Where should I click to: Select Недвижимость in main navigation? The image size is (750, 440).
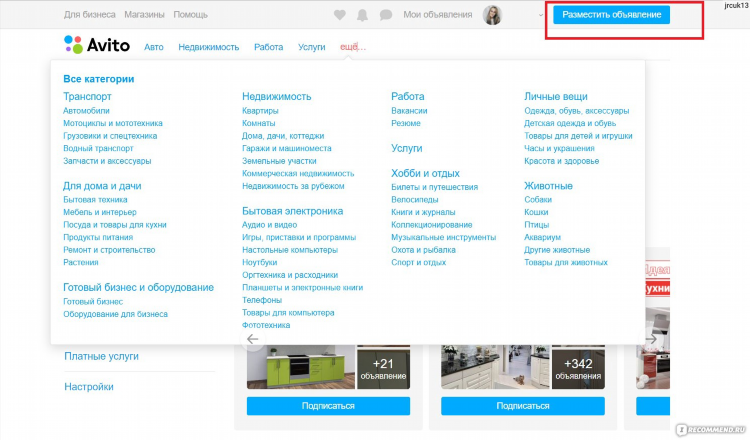(x=209, y=47)
